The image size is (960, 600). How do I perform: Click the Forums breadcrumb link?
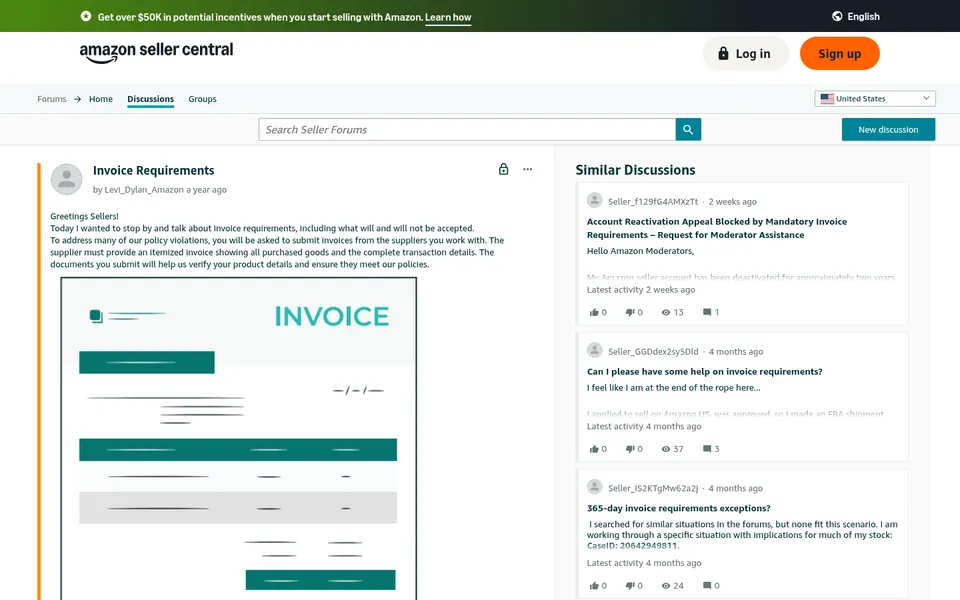tap(51, 99)
